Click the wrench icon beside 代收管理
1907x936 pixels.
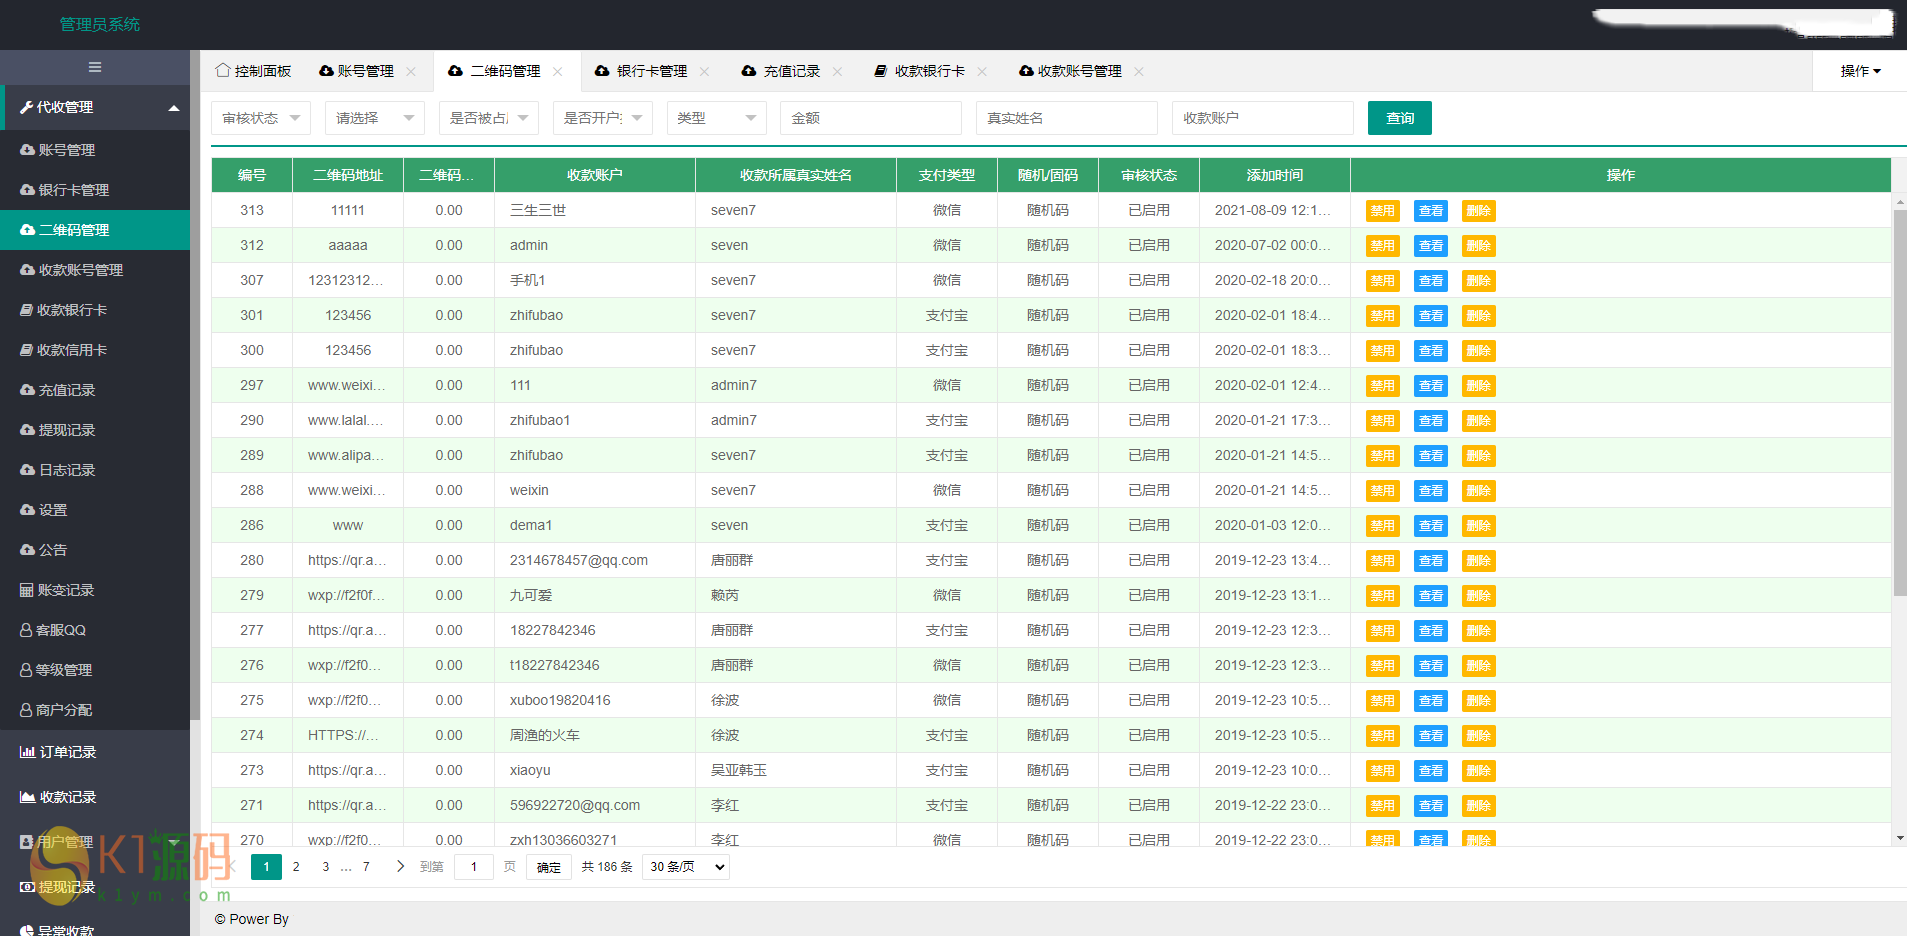tap(26, 107)
